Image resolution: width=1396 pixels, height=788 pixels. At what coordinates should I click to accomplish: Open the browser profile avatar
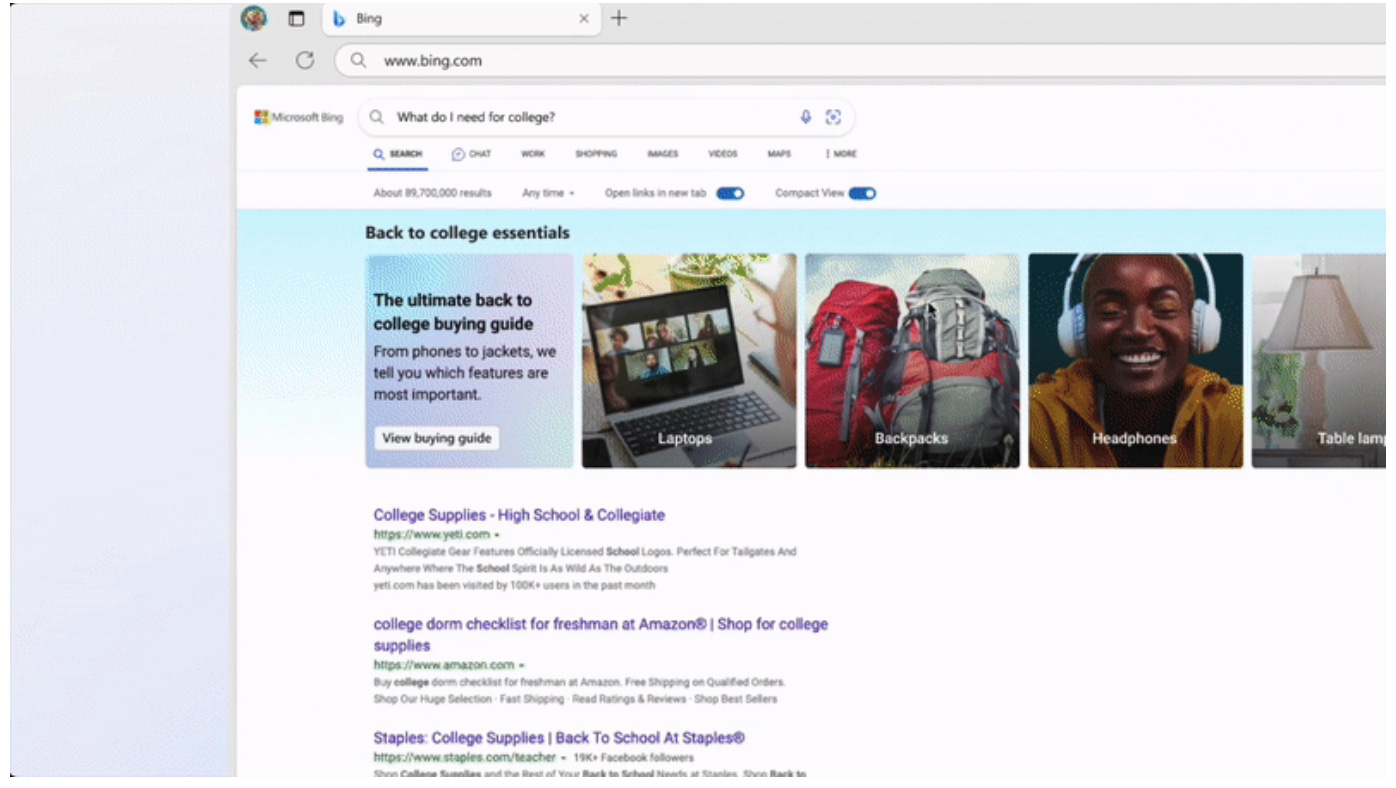pyautogui.click(x=254, y=18)
